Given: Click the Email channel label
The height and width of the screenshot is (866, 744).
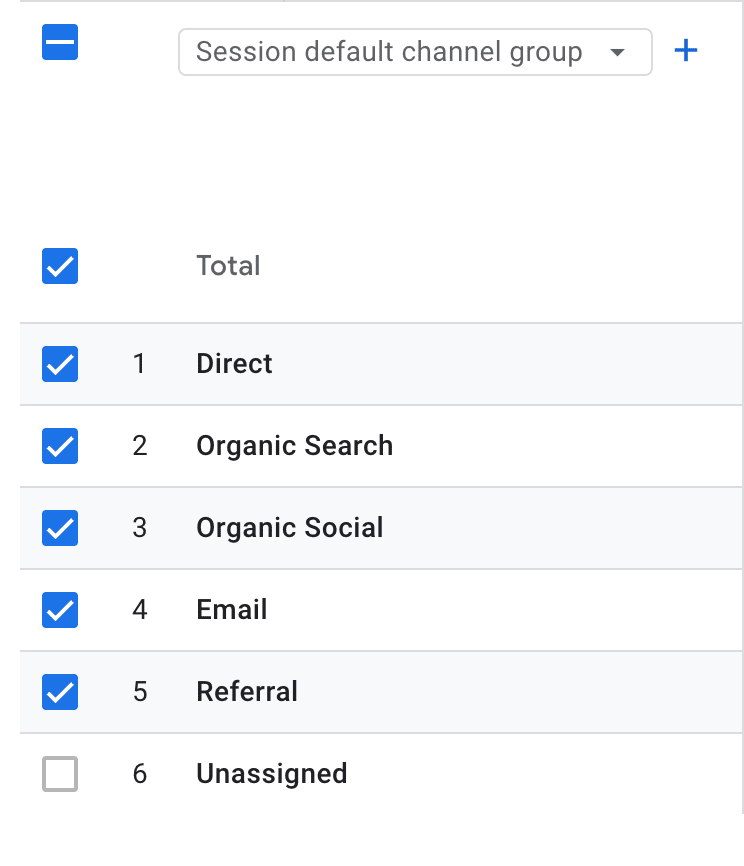Looking at the screenshot, I should pyautogui.click(x=231, y=610).
